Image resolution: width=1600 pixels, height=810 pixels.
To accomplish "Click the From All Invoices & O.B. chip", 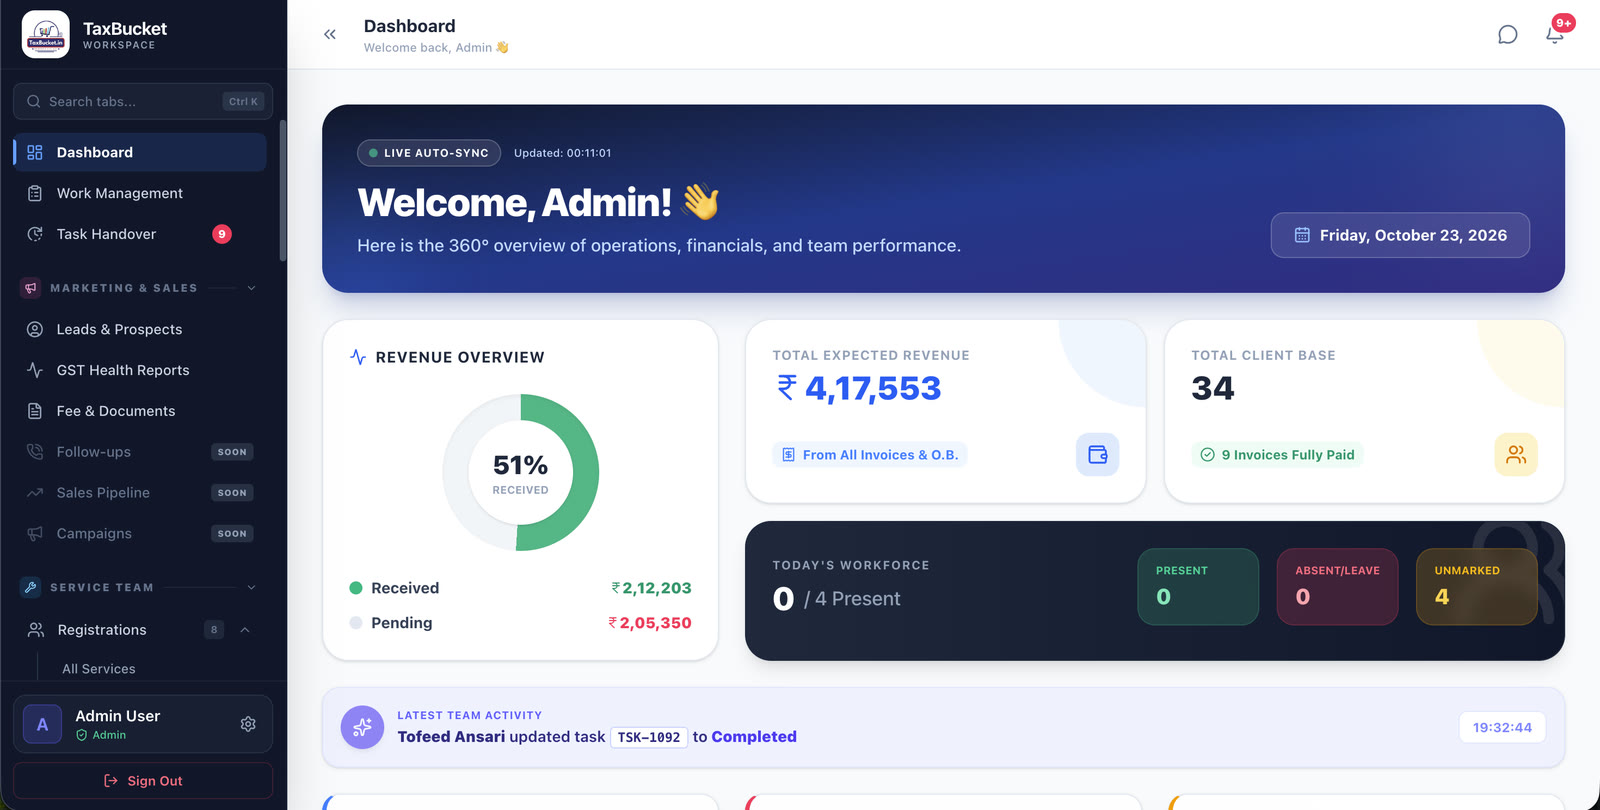I will pyautogui.click(x=870, y=455).
